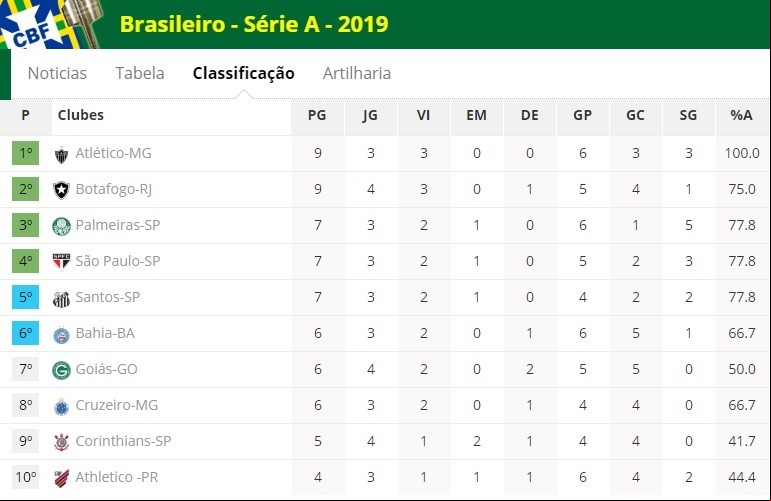771x501 pixels.
Task: Click the Corinthians-SP club crest
Action: pyautogui.click(x=61, y=442)
